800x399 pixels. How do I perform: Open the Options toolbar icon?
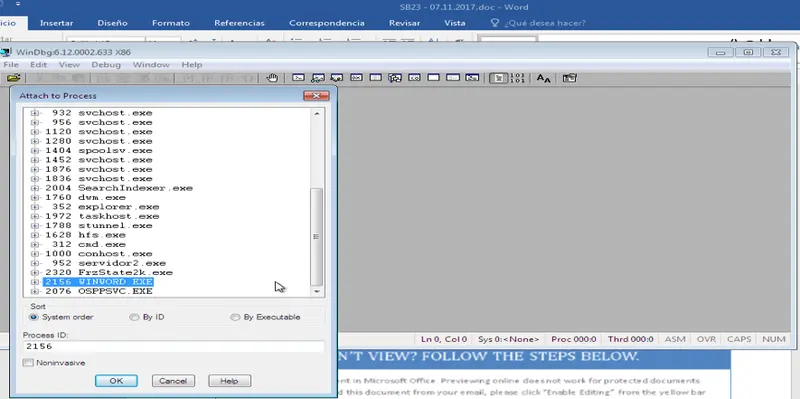tap(569, 78)
